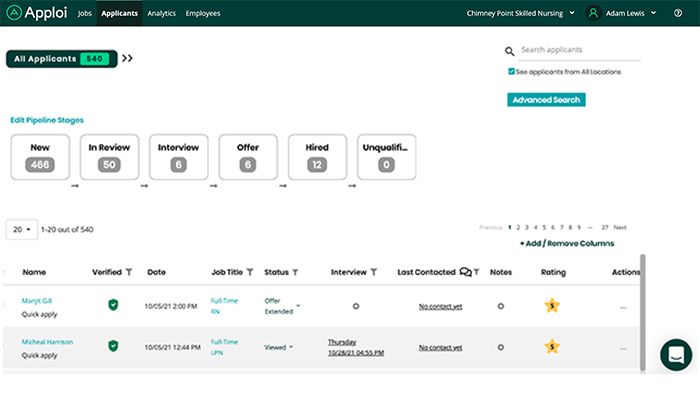Open the actions menu for Manjit Gill
700x400 pixels.
point(623,307)
